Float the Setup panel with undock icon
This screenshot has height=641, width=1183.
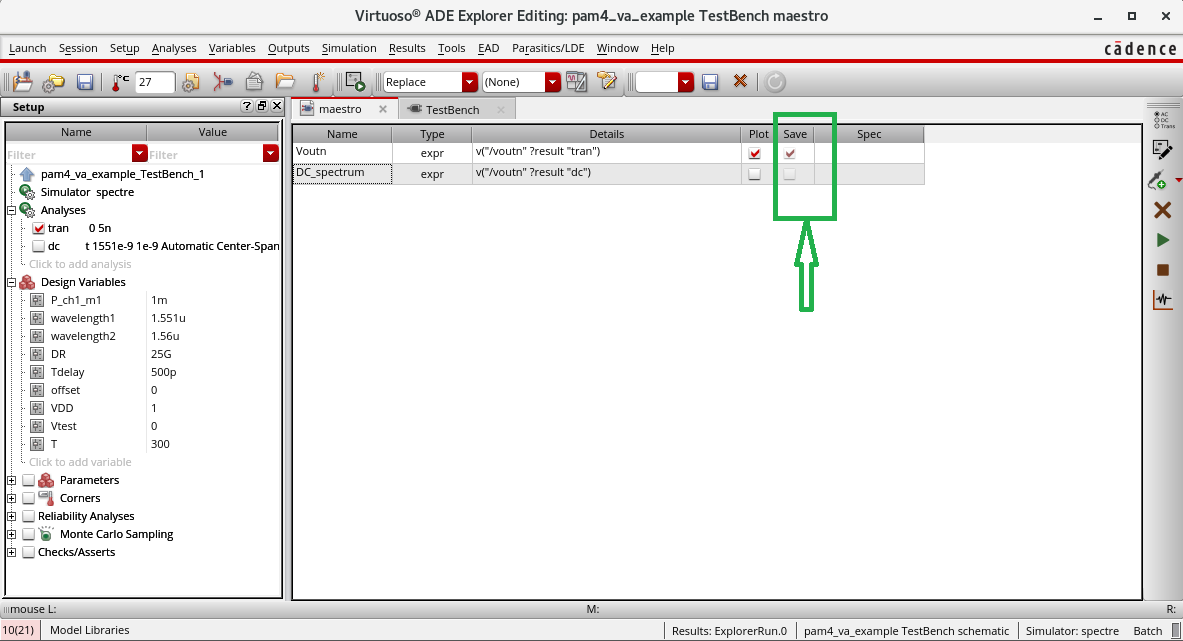tap(262, 106)
